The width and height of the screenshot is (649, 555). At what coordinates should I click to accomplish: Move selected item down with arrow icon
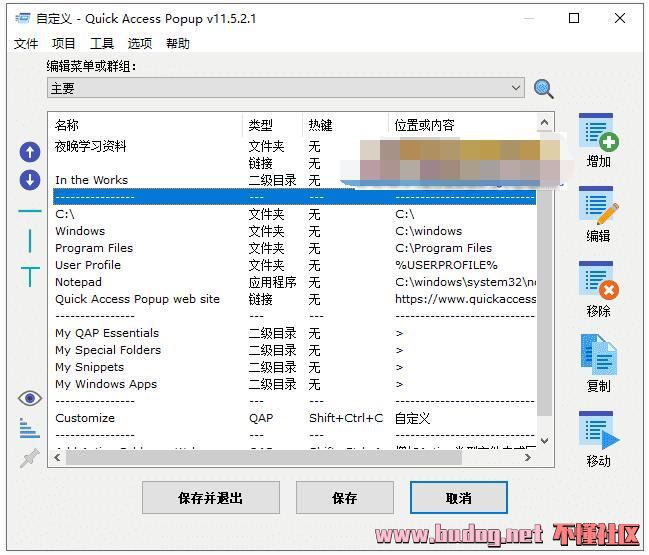[30, 180]
